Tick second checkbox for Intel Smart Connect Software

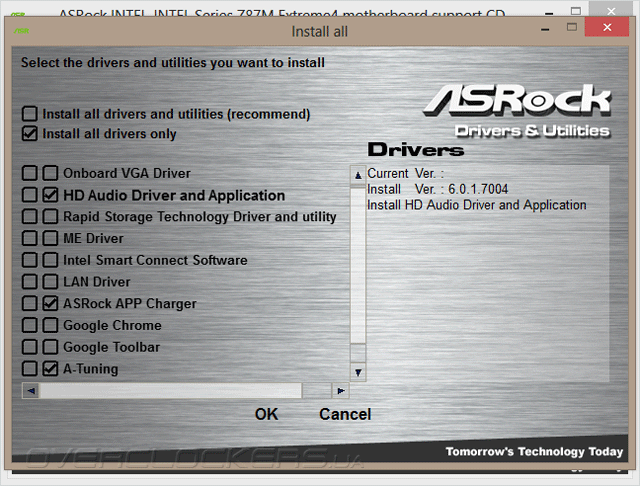[x=50, y=260]
